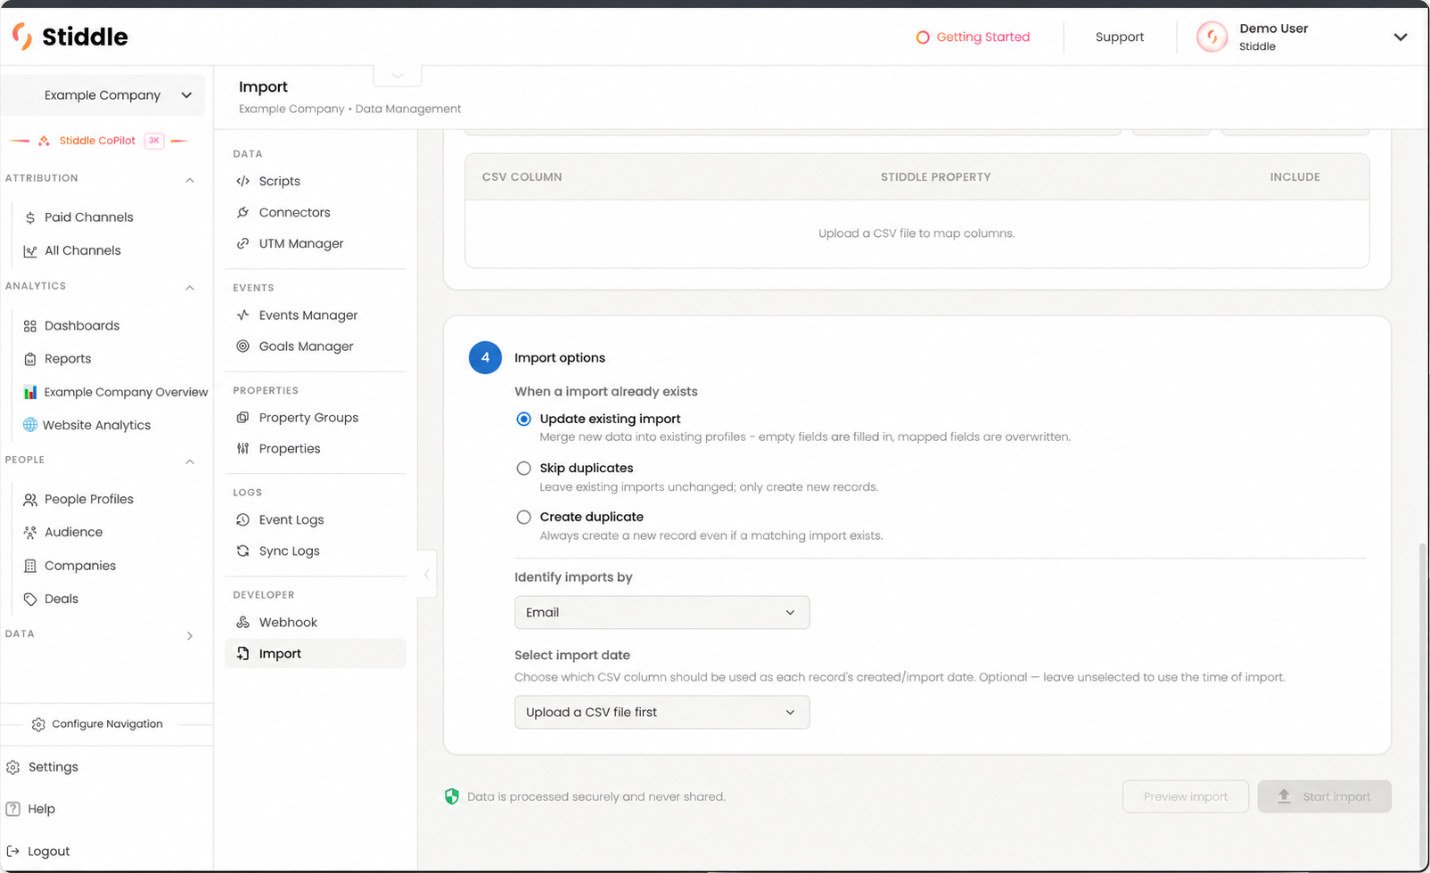Open Events Manager menu item

point(316,315)
